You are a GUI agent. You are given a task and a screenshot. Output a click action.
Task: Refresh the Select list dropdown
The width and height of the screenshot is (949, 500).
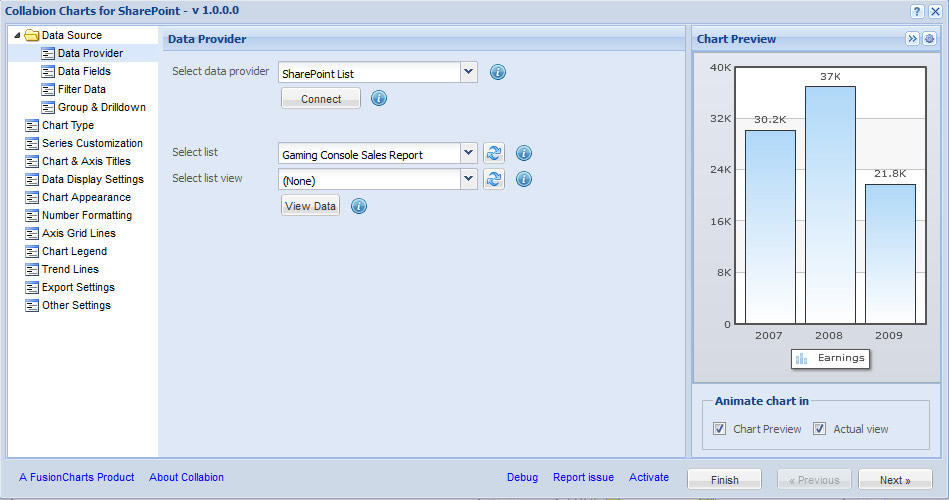[494, 153]
